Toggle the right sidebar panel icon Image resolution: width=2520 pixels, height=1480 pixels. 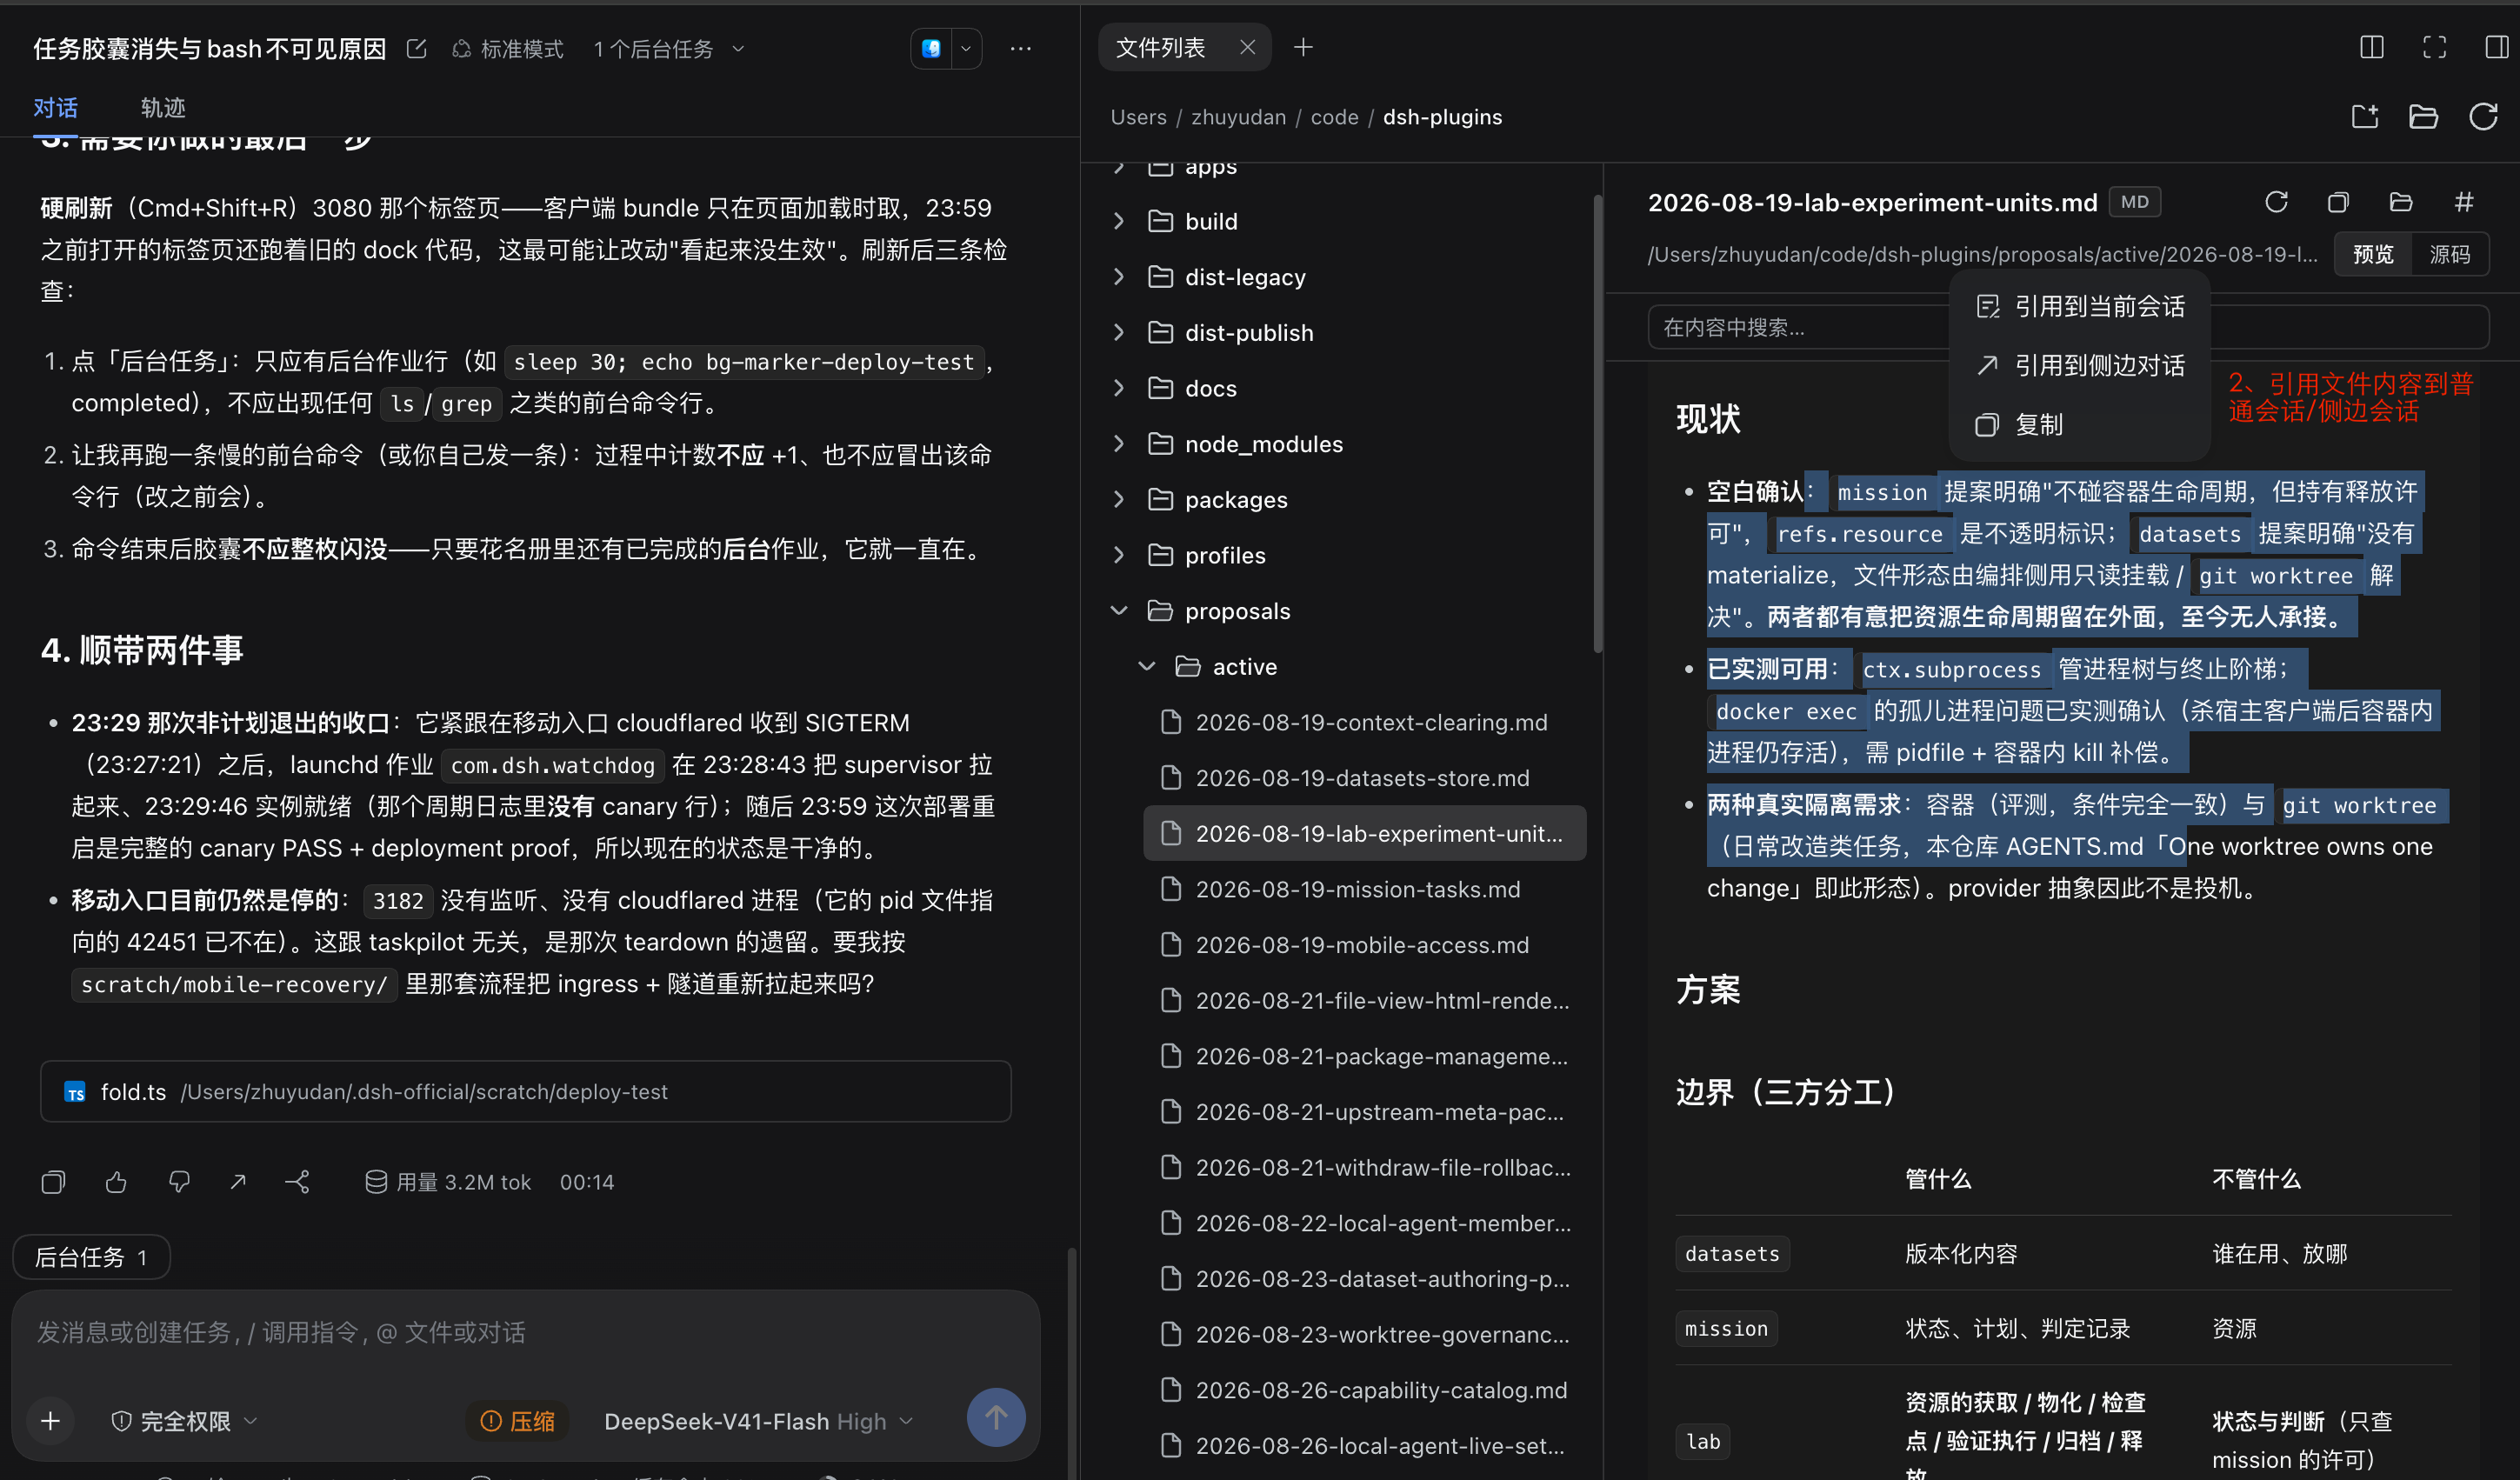pyautogui.click(x=2496, y=47)
